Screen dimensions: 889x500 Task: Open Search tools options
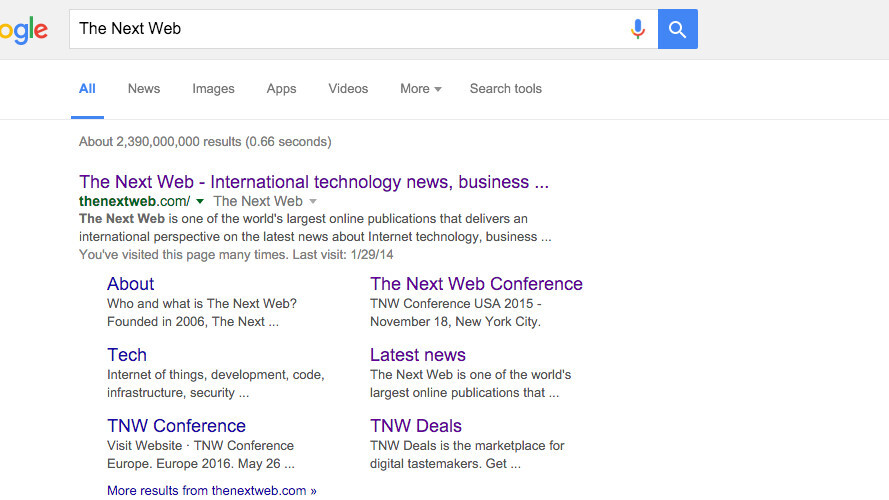click(x=505, y=89)
